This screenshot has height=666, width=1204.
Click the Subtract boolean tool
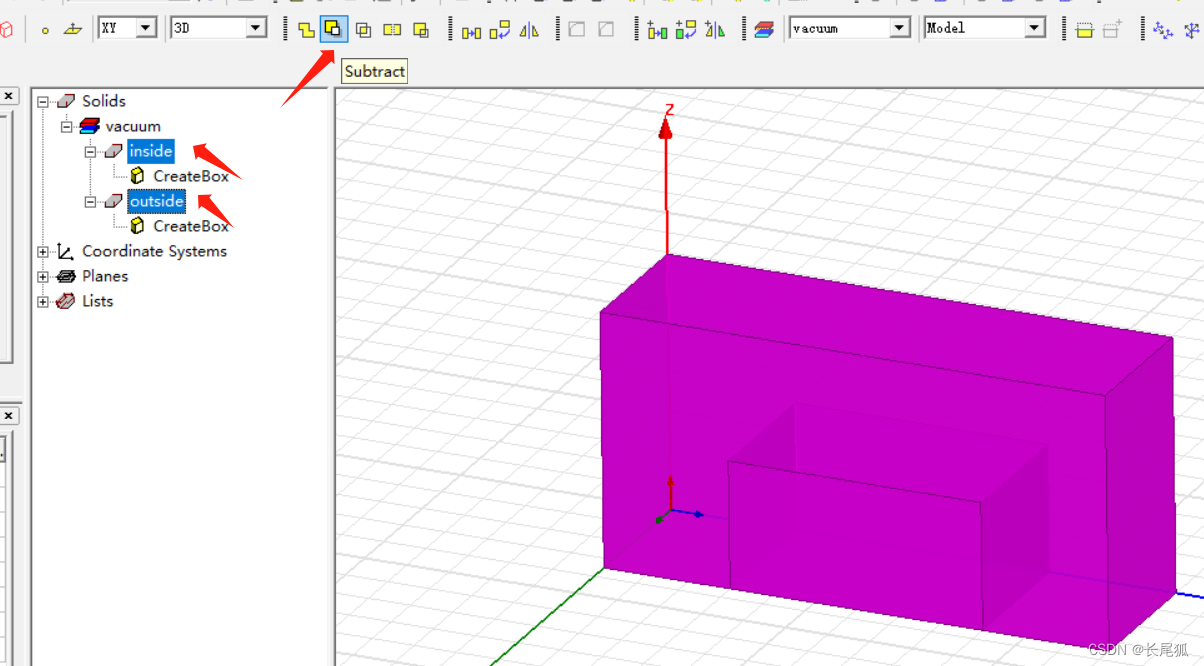tap(334, 29)
